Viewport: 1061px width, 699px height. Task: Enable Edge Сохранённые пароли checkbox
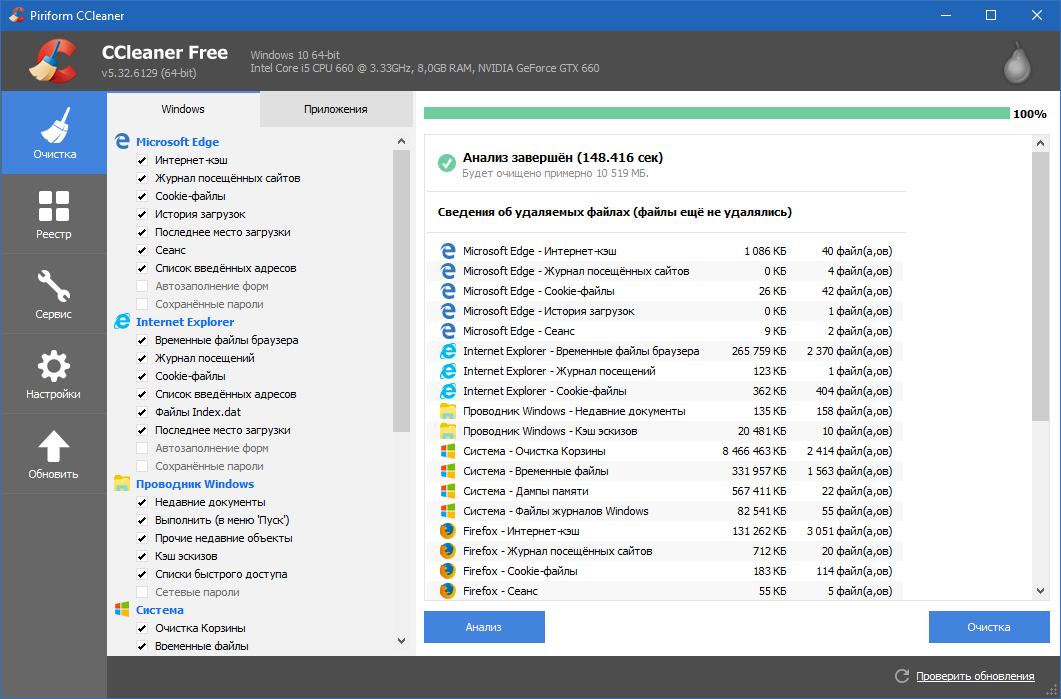(x=142, y=305)
